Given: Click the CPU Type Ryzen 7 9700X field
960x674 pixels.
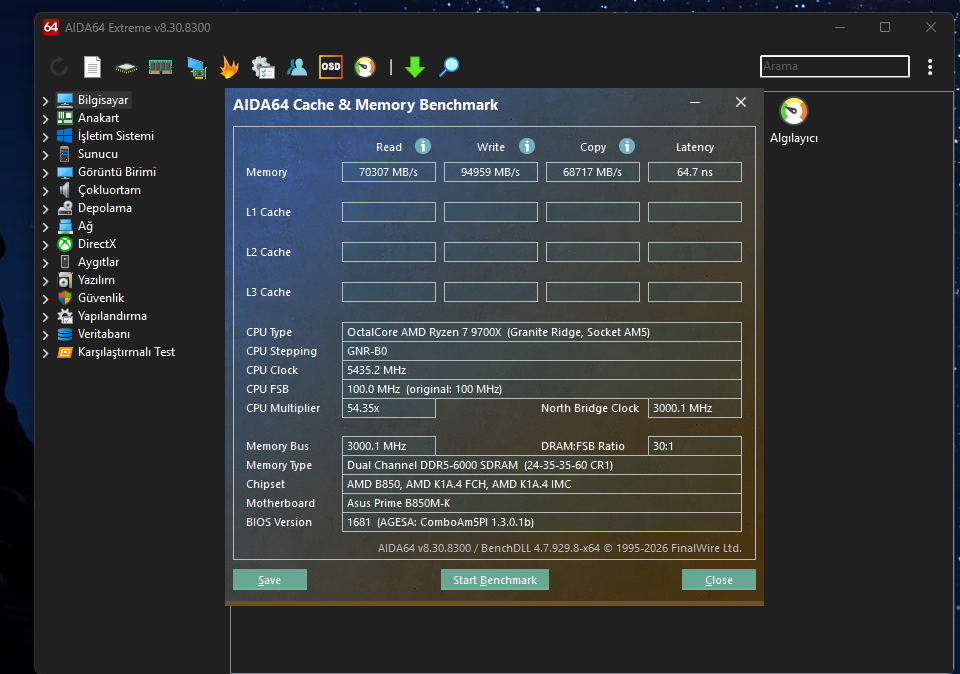Looking at the screenshot, I should 542,332.
